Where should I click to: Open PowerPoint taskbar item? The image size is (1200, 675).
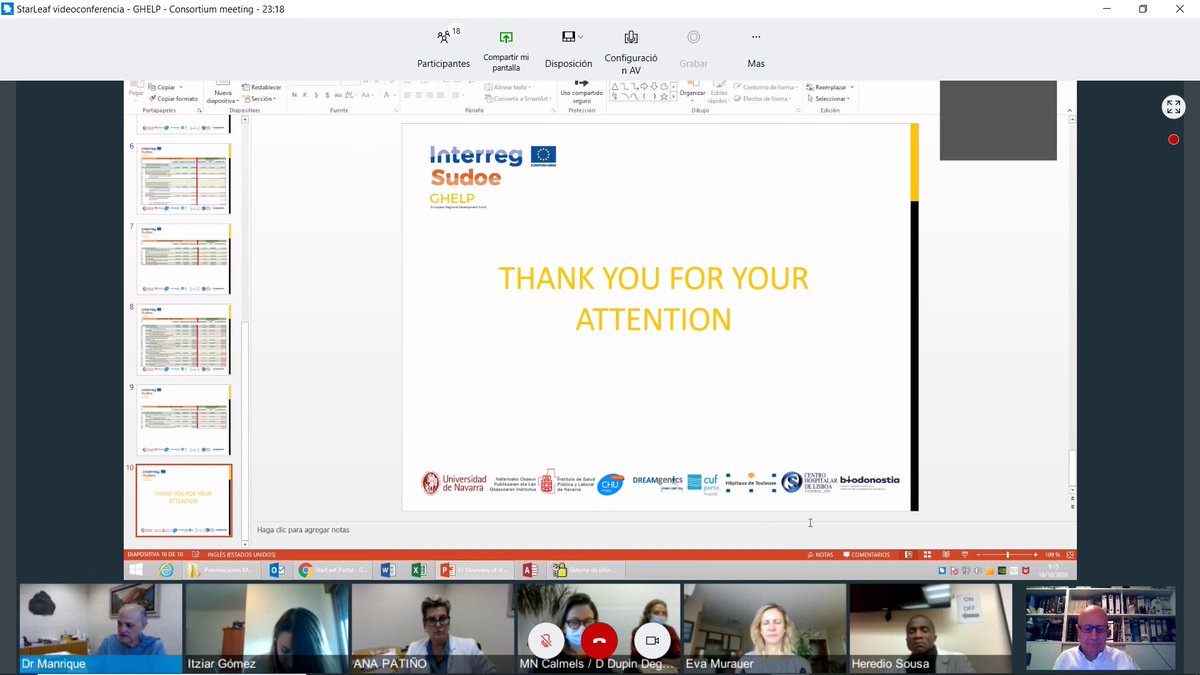click(x=476, y=570)
